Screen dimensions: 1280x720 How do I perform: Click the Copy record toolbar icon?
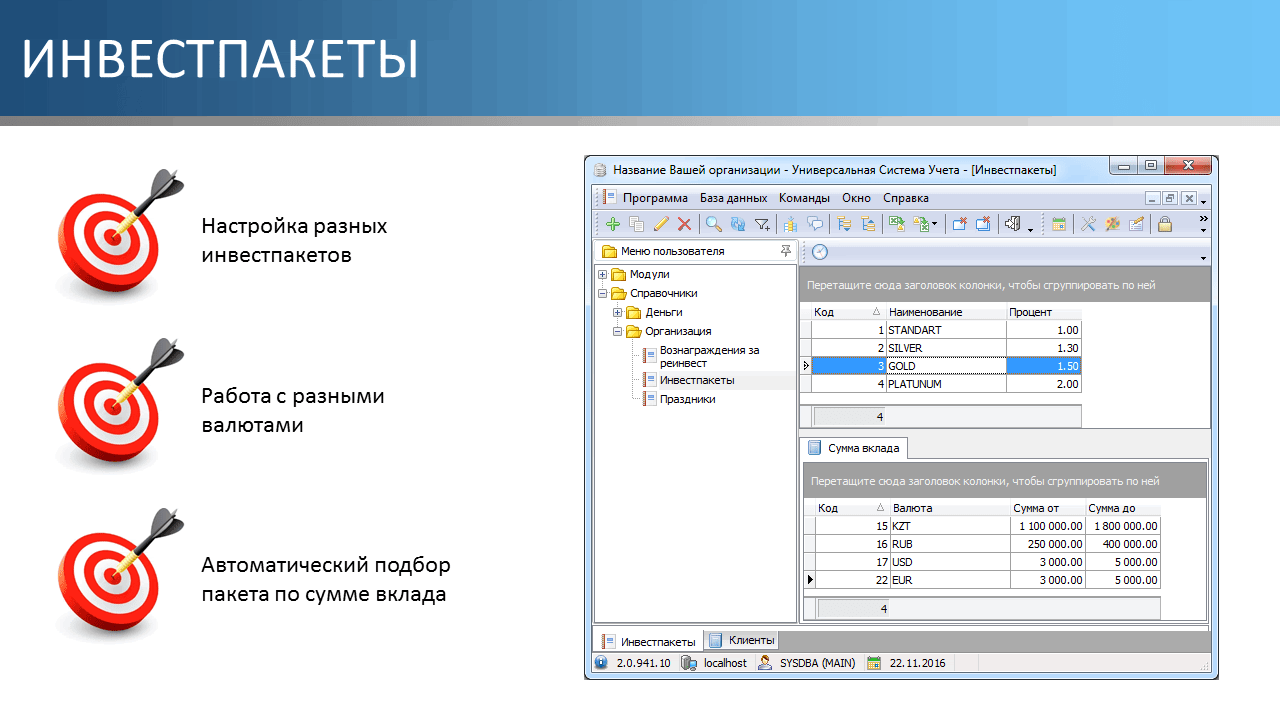pos(636,224)
